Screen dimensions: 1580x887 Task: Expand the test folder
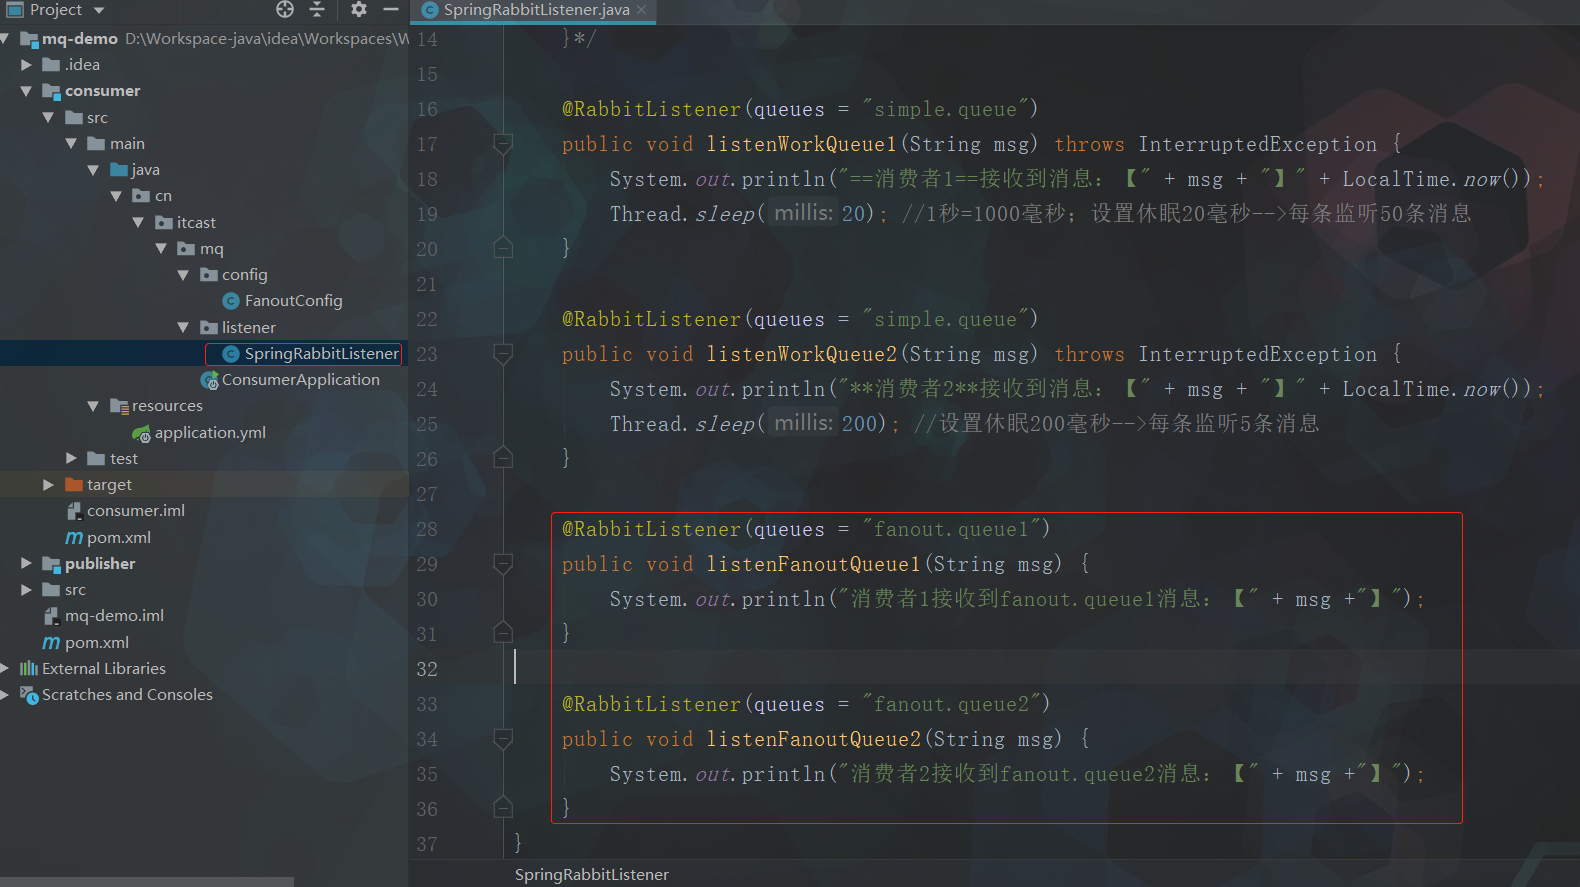[x=71, y=458]
